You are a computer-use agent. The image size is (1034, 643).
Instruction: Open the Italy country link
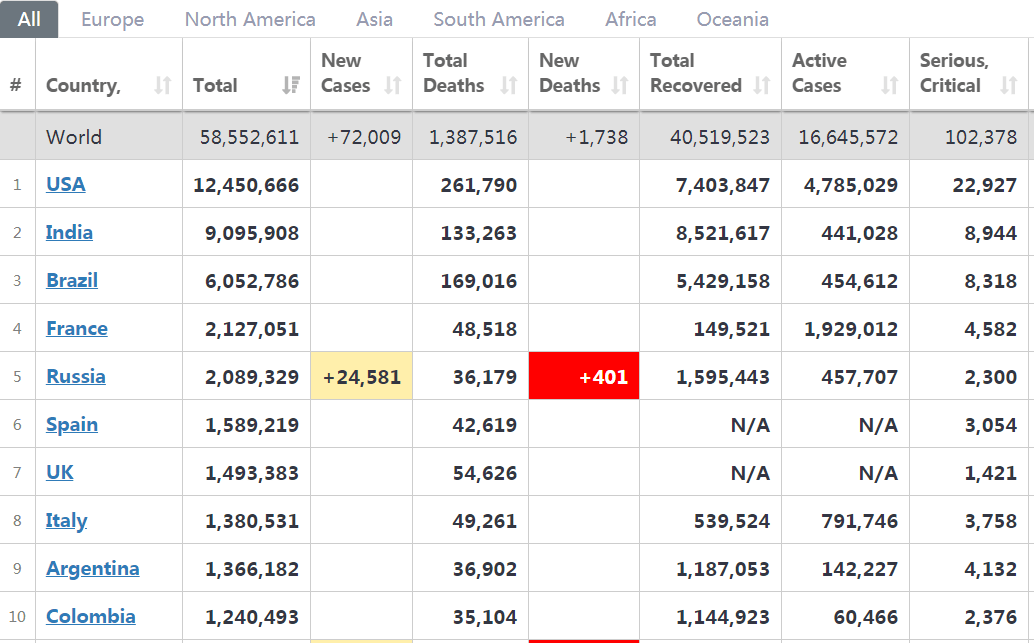[x=66, y=521]
